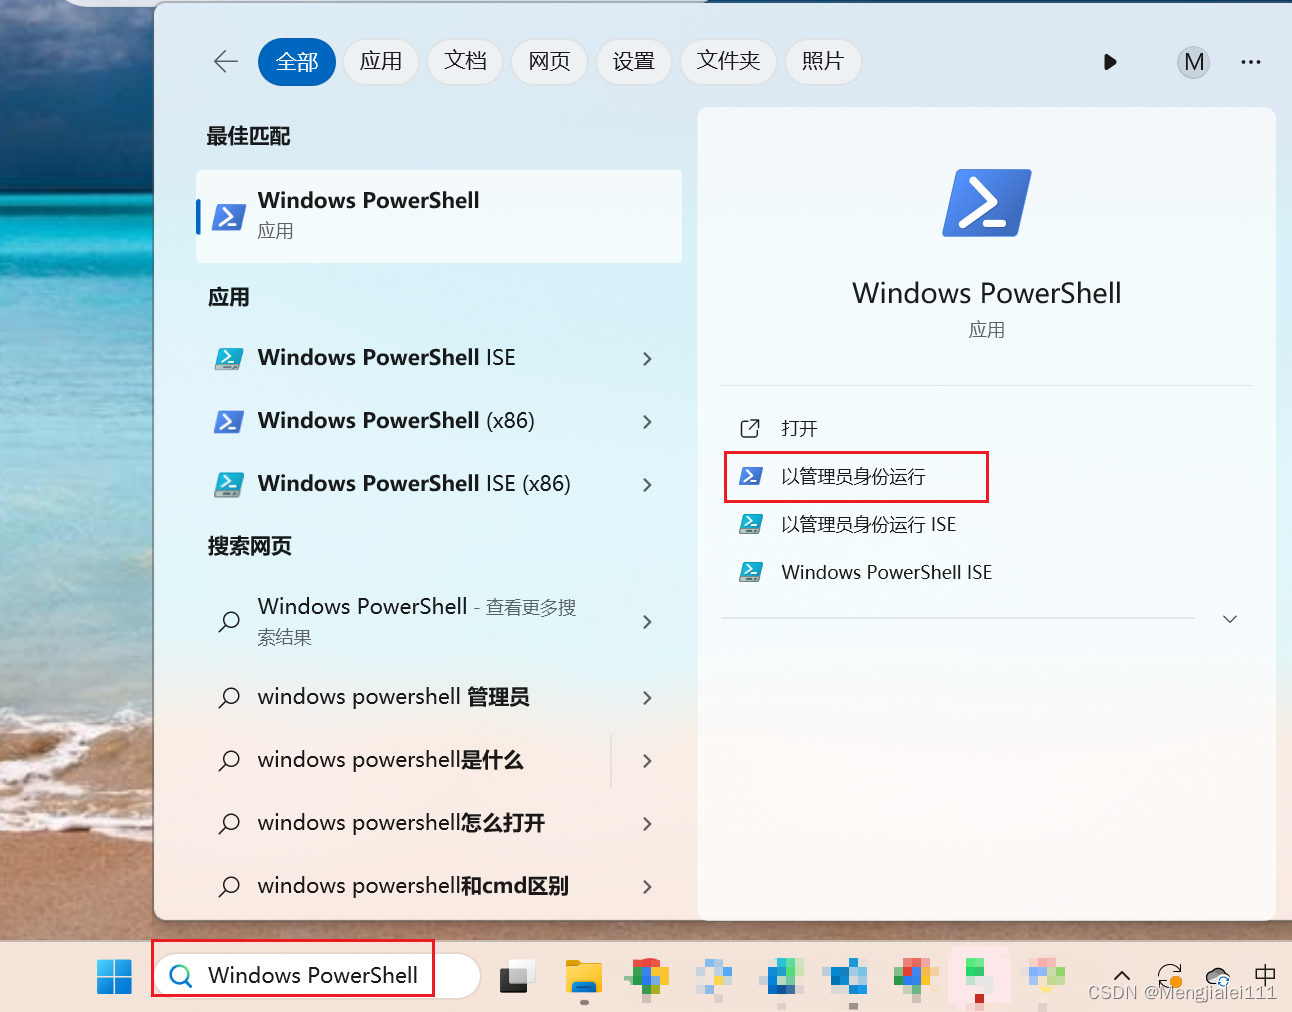Screen dimensions: 1292x1012
Task: Search web for windows powershell是什么
Action: click(x=405, y=760)
